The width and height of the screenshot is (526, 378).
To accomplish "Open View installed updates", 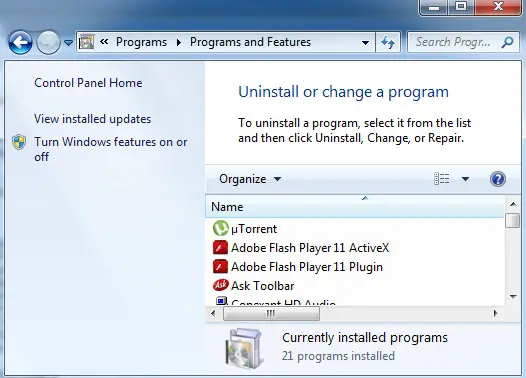I will point(93,119).
